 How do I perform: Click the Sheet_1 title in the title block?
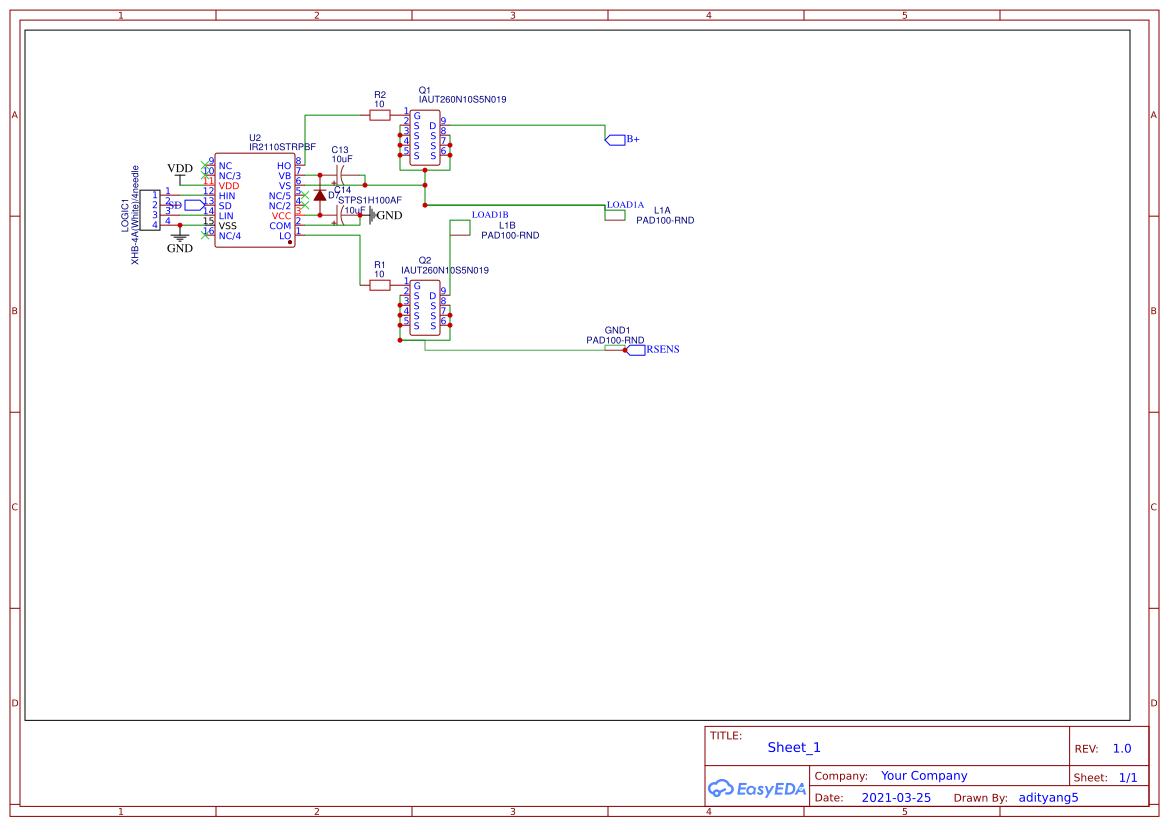[793, 747]
